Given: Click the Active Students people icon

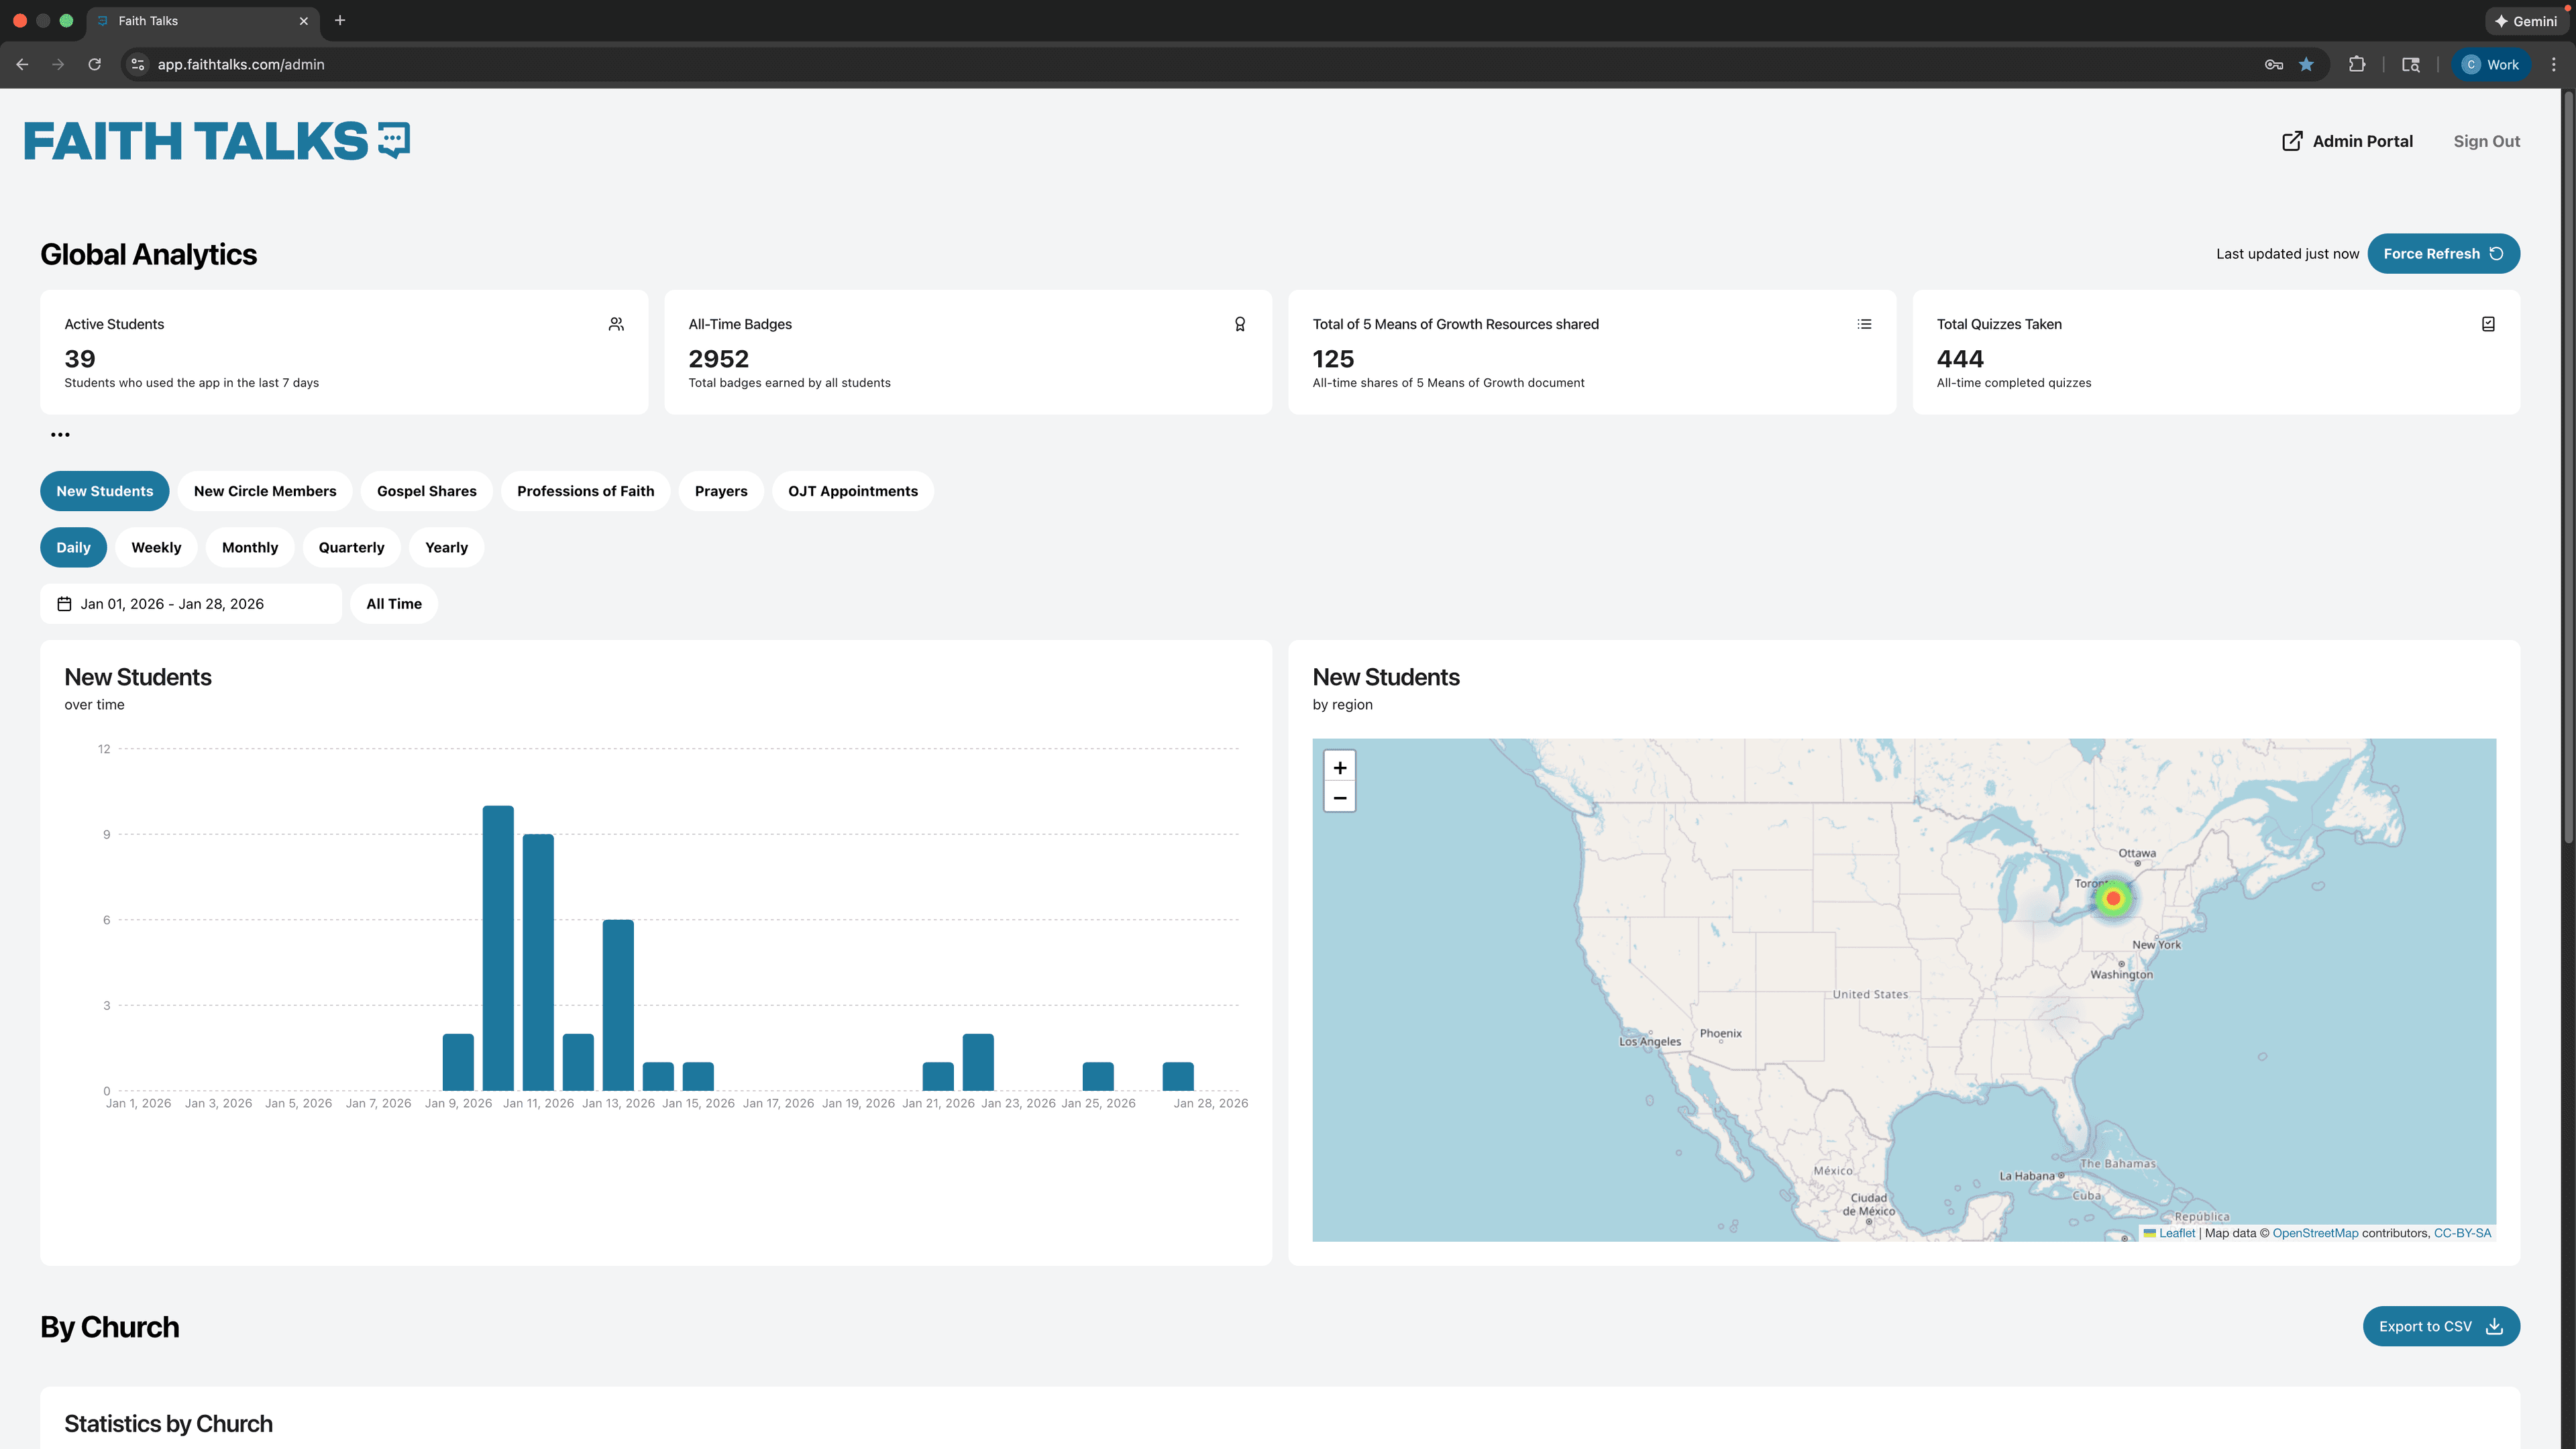Looking at the screenshot, I should point(616,323).
